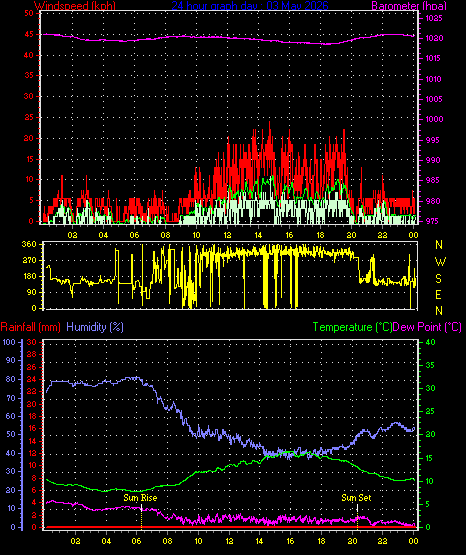466x555 pixels.
Task: Click the 40 °C temperature scale value
Action: pos(430,342)
